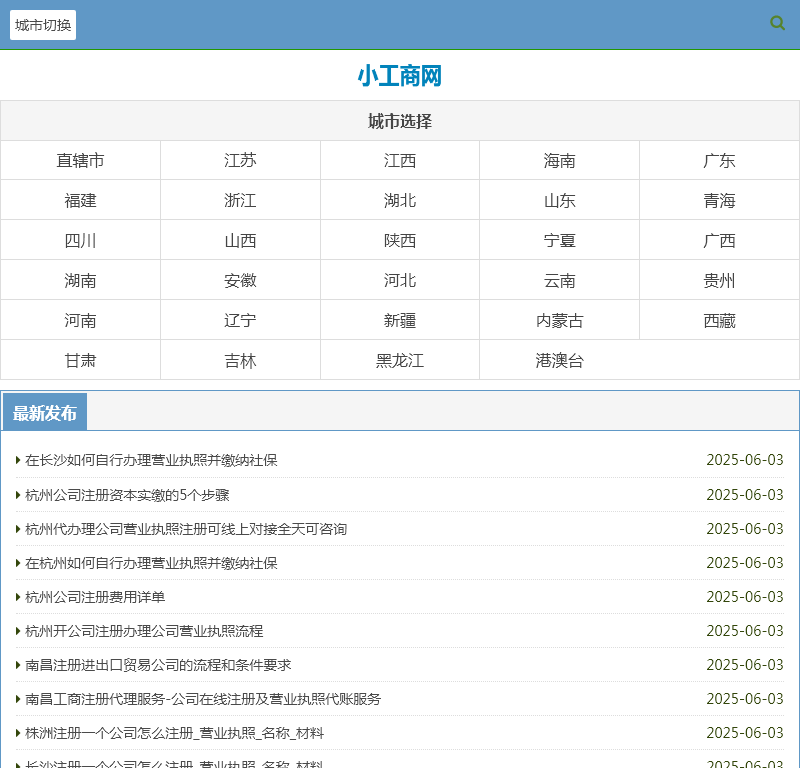This screenshot has height=768, width=800.
Task: Open article 在杭州如何自行办理营业执照并缴纳社保
Action: pos(151,563)
